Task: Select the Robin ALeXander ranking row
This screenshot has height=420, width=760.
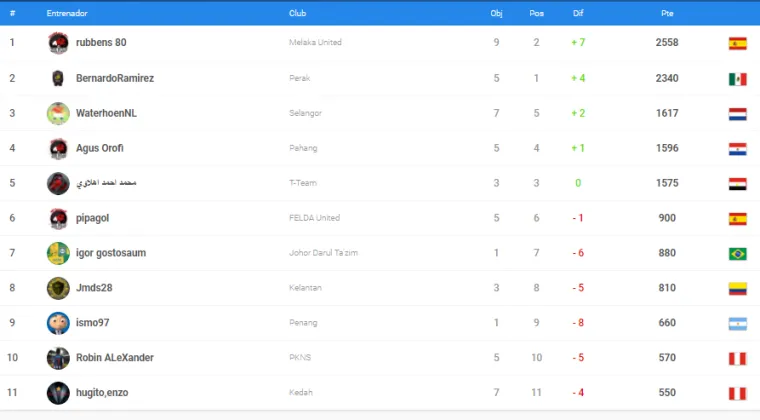Action: 380,358
